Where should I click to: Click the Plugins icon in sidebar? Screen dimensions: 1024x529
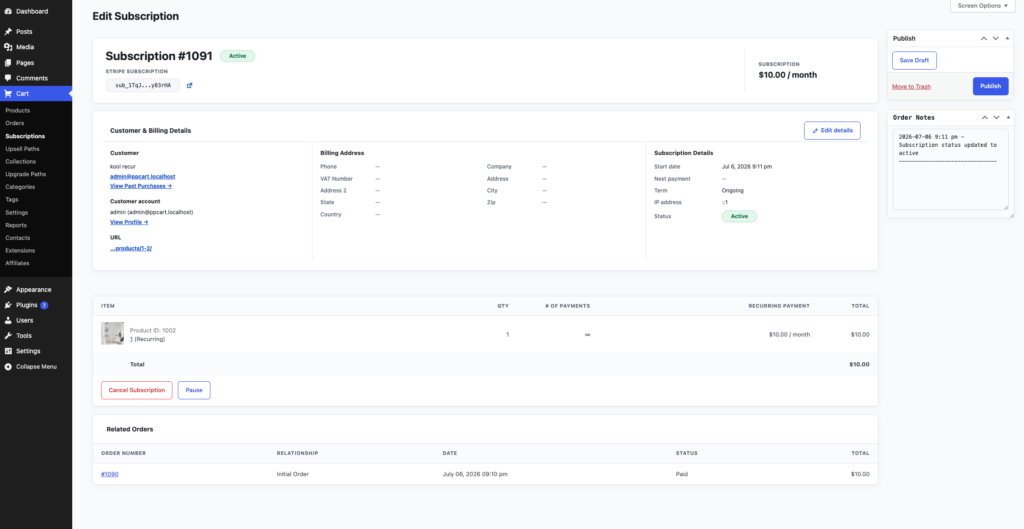(x=8, y=305)
